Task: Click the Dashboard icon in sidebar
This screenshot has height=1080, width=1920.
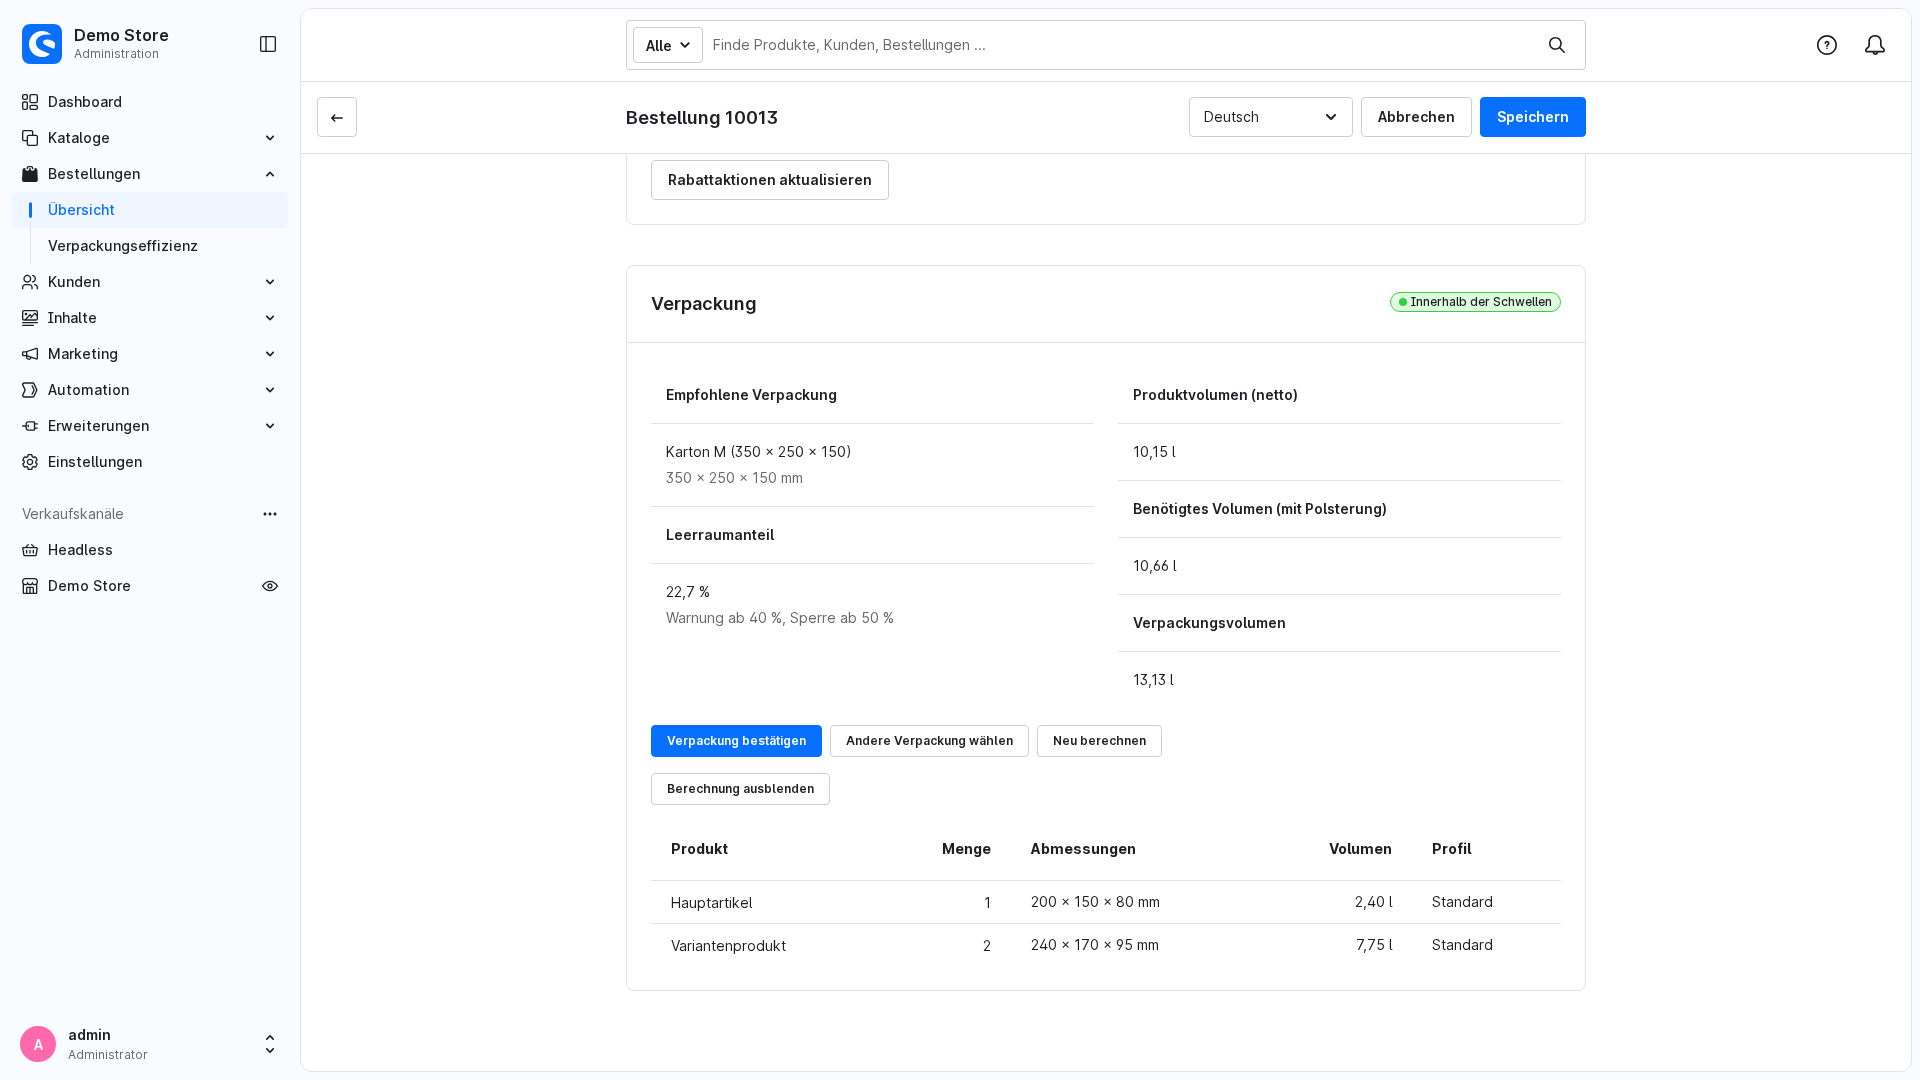Action: click(x=30, y=102)
